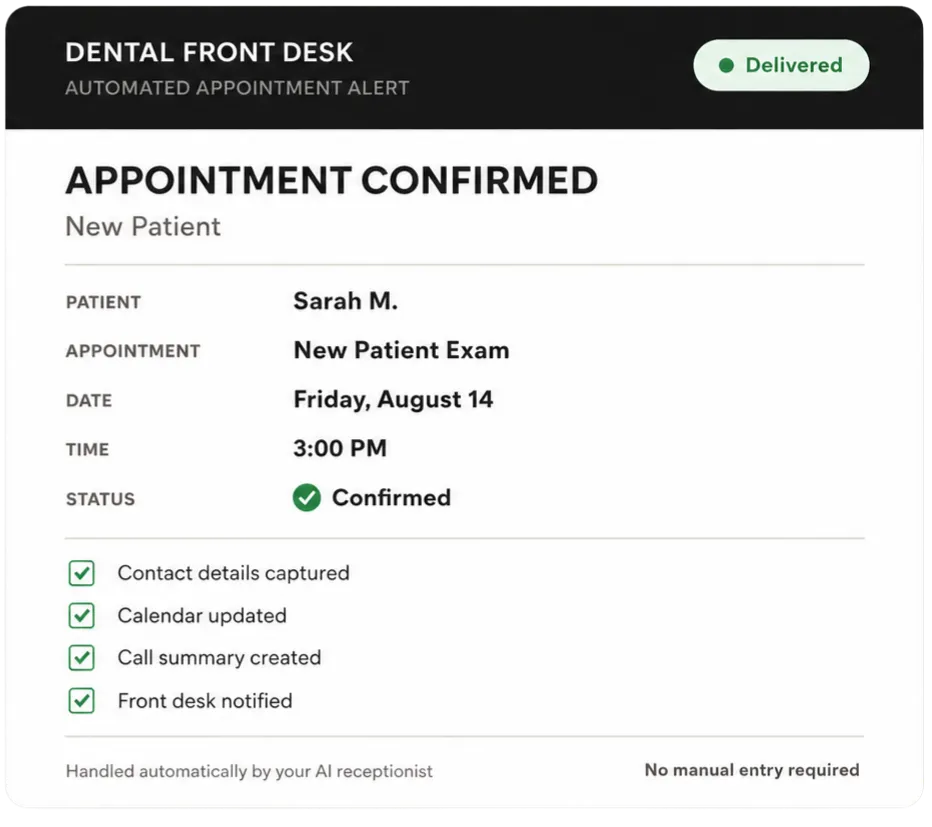Click the New Patient subheading
This screenshot has height=827, width=932.
143,227
